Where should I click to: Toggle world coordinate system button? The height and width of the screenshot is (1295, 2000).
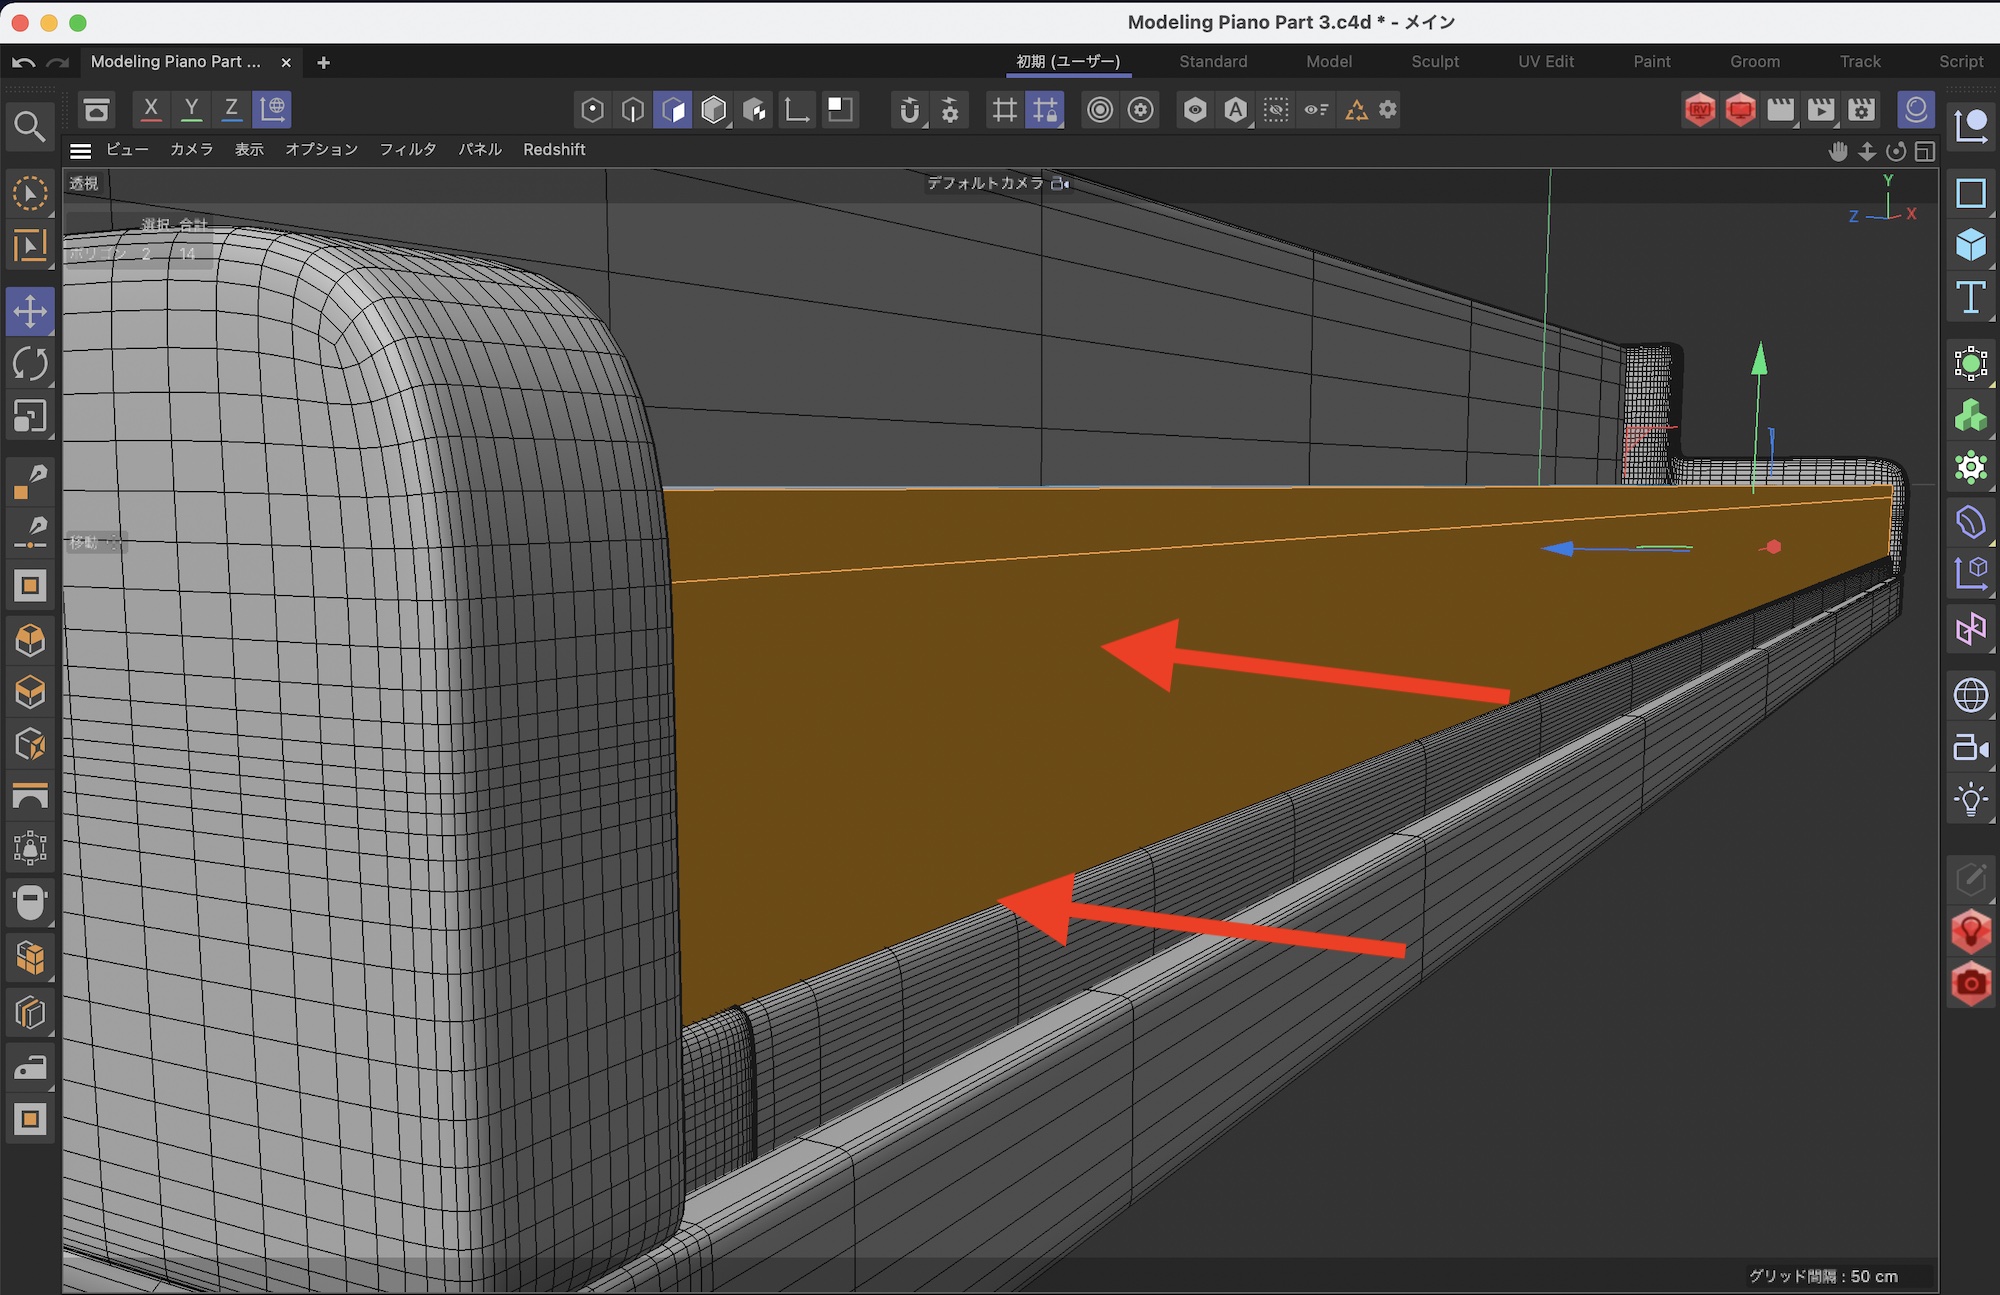272,109
